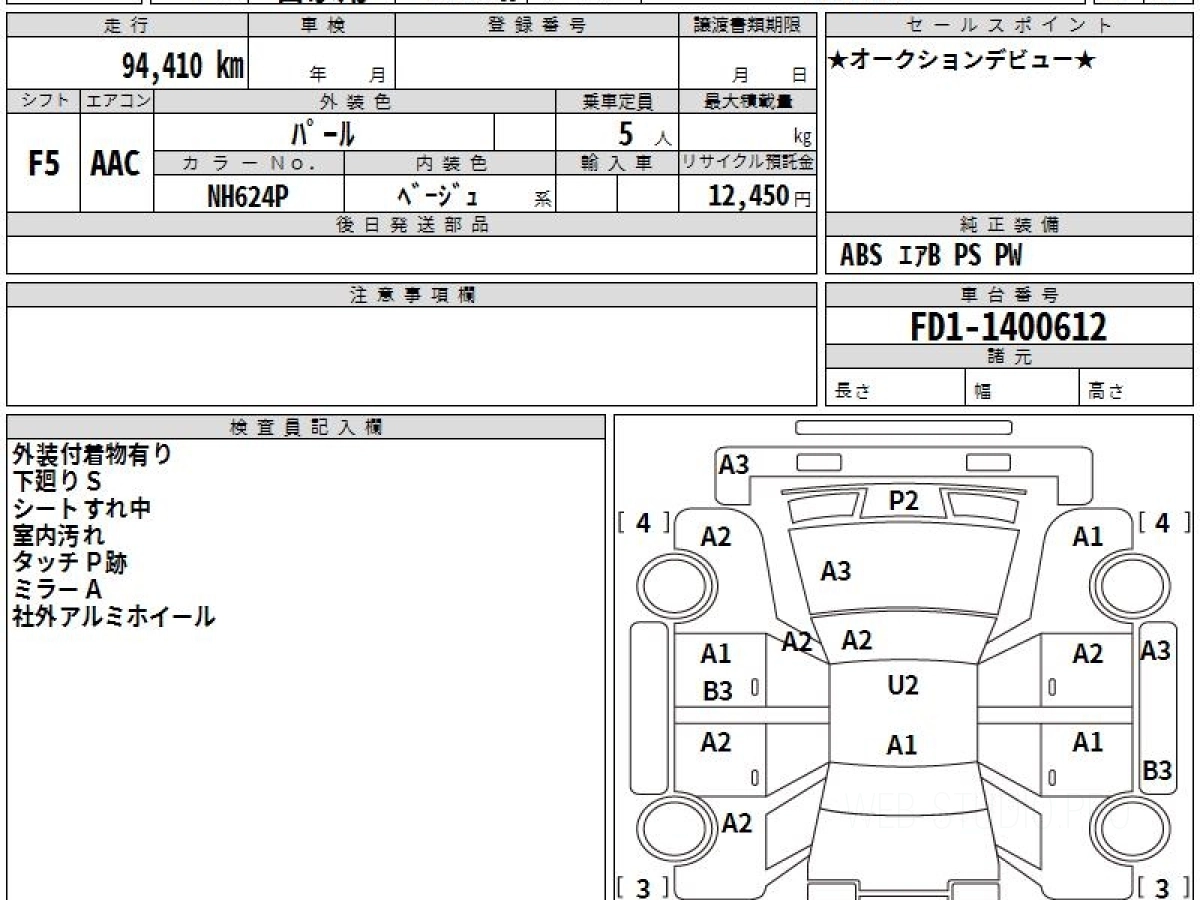The height and width of the screenshot is (900, 1200).
Task: Select the 外装色 header
Action: 355,101
